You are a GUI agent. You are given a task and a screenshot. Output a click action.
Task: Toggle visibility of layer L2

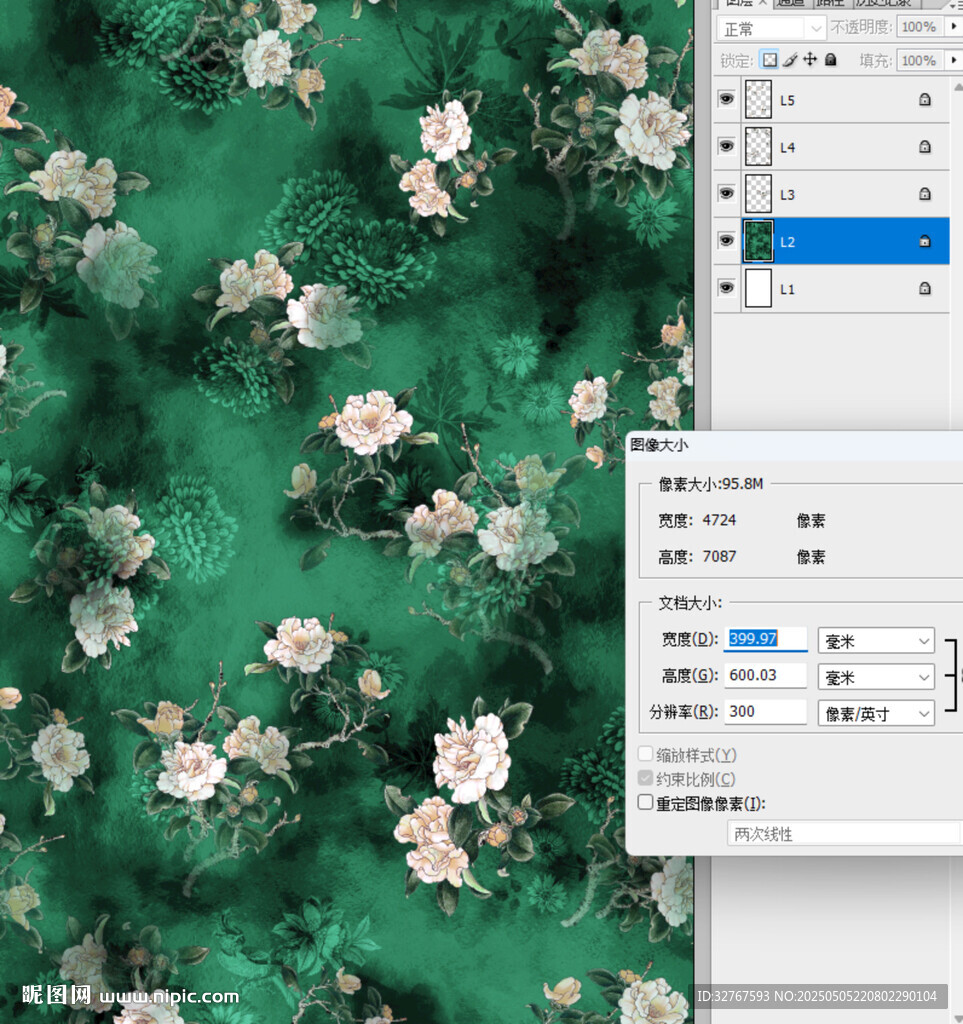(727, 241)
